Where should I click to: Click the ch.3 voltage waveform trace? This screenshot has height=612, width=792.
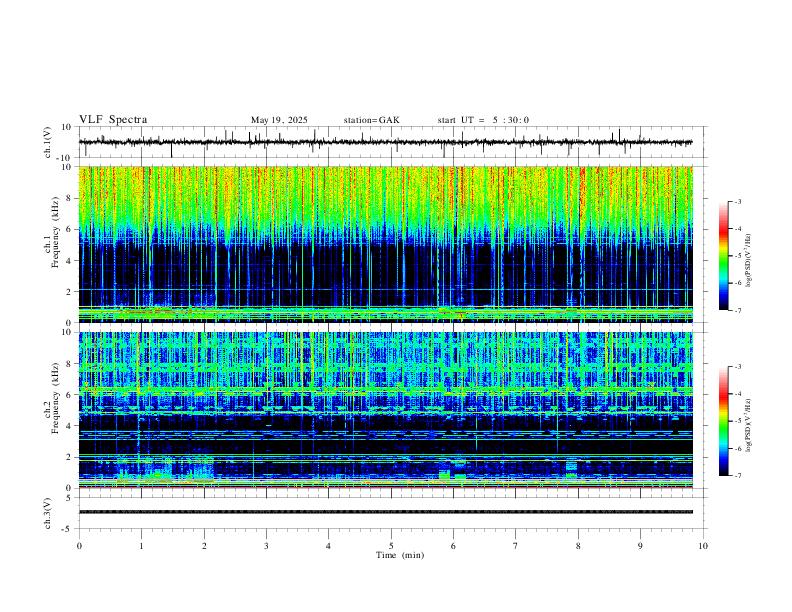point(385,512)
